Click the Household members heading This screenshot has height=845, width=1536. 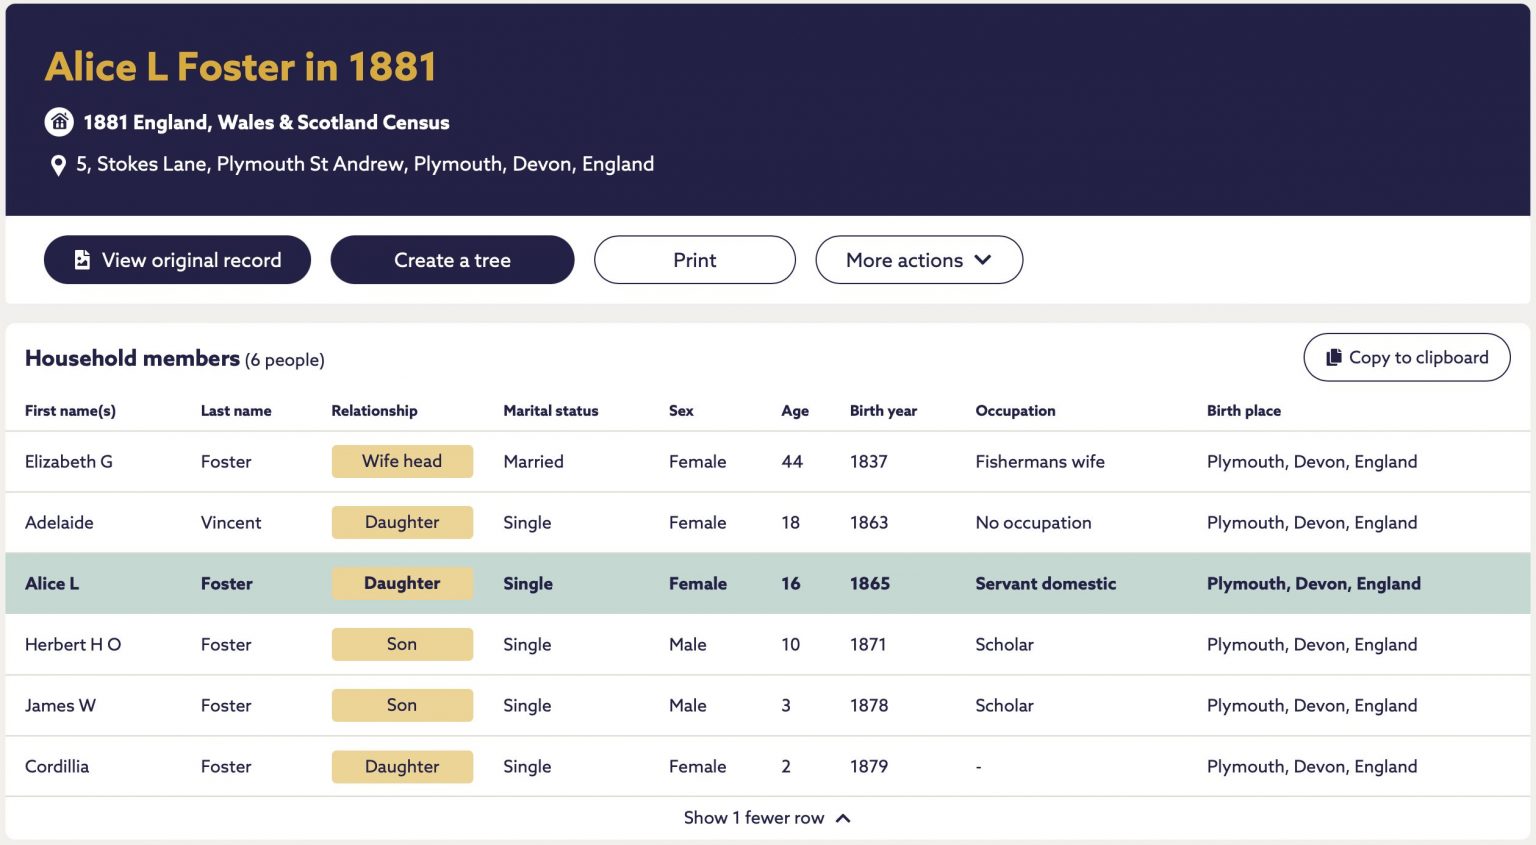[132, 358]
